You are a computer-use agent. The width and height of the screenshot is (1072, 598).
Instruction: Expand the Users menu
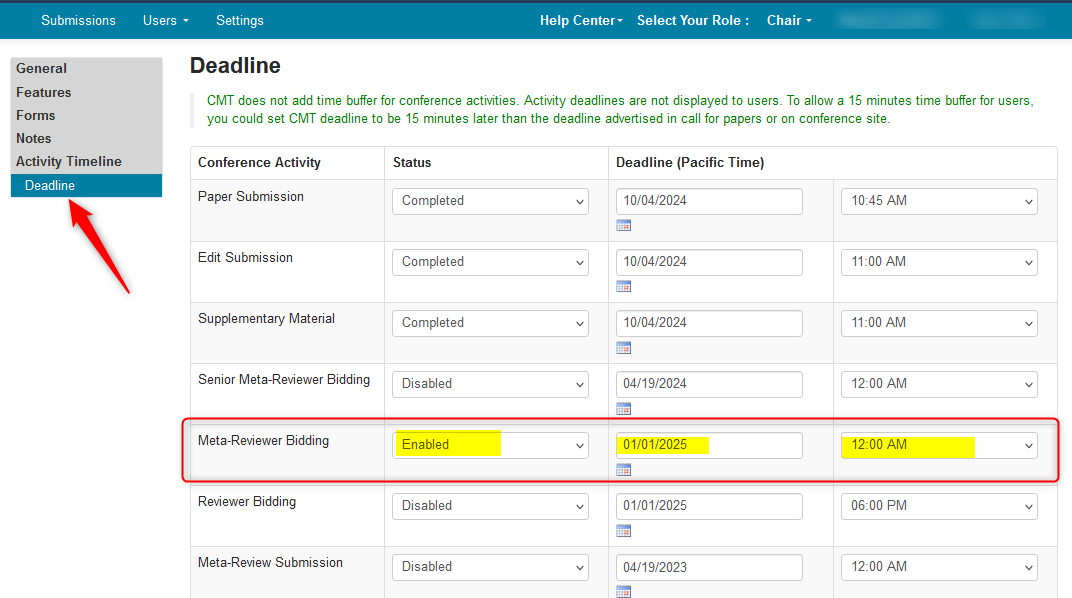pos(165,21)
